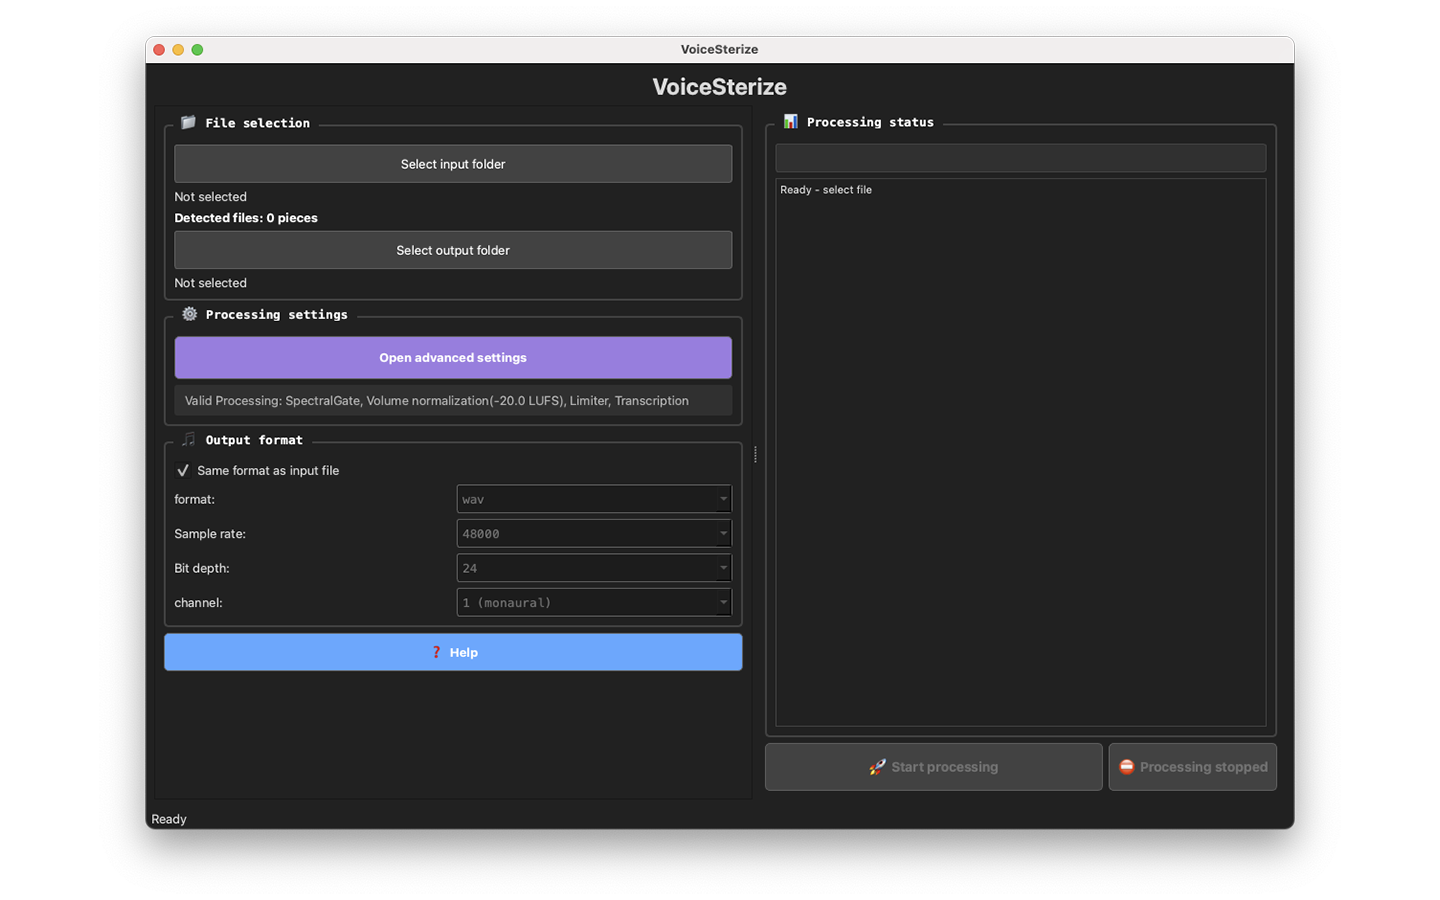
Task: Click Select input folder
Action: (453, 163)
